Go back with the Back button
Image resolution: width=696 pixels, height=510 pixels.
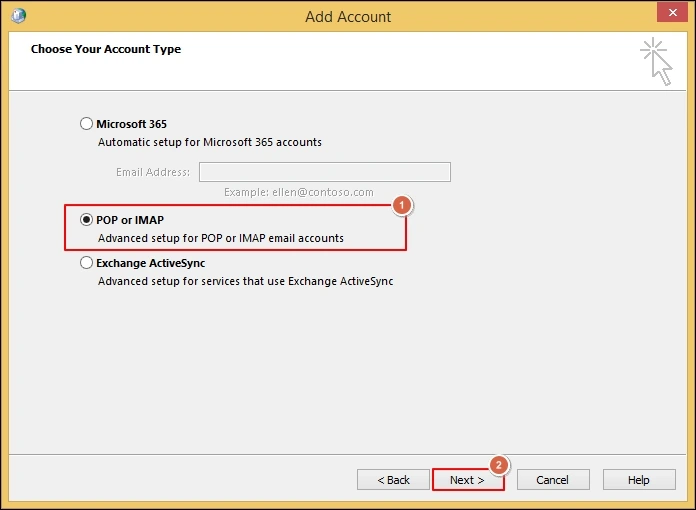click(x=393, y=480)
